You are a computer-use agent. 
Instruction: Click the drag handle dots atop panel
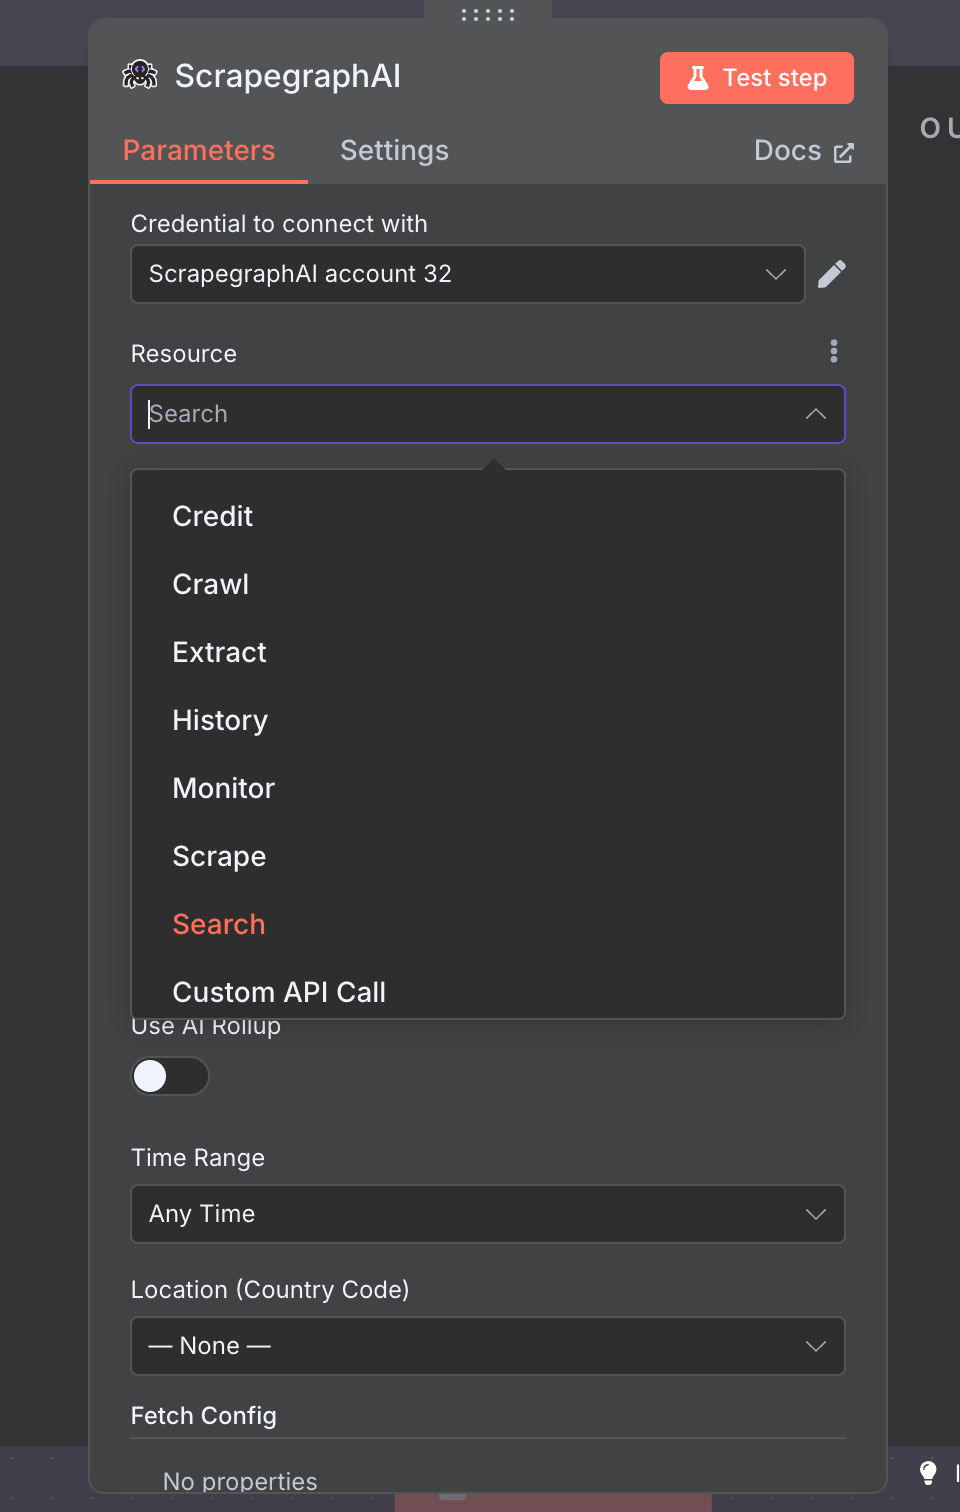[x=488, y=15]
